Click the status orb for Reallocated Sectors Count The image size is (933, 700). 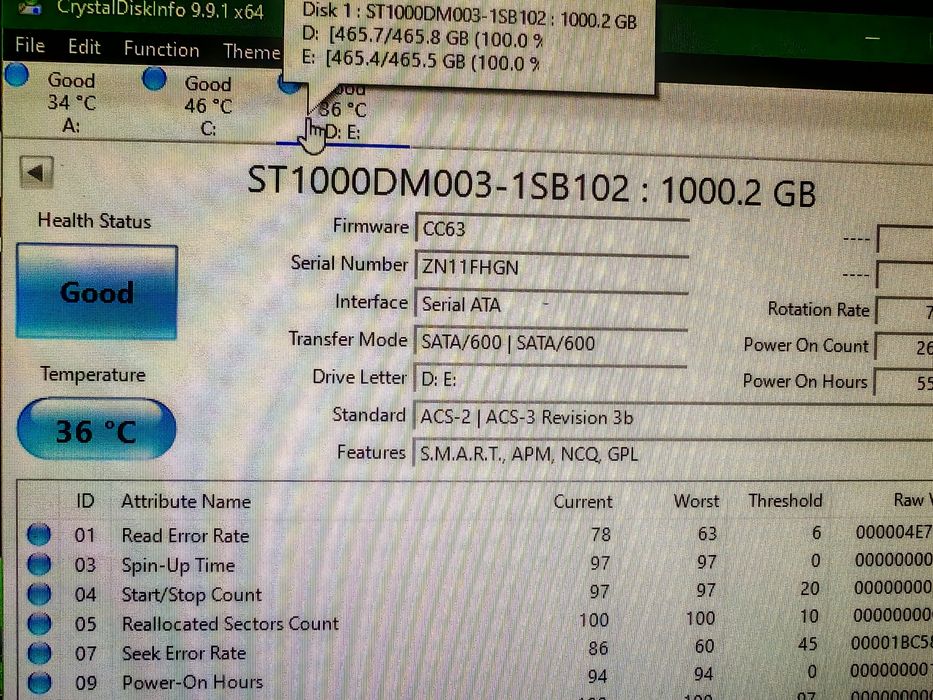point(39,623)
